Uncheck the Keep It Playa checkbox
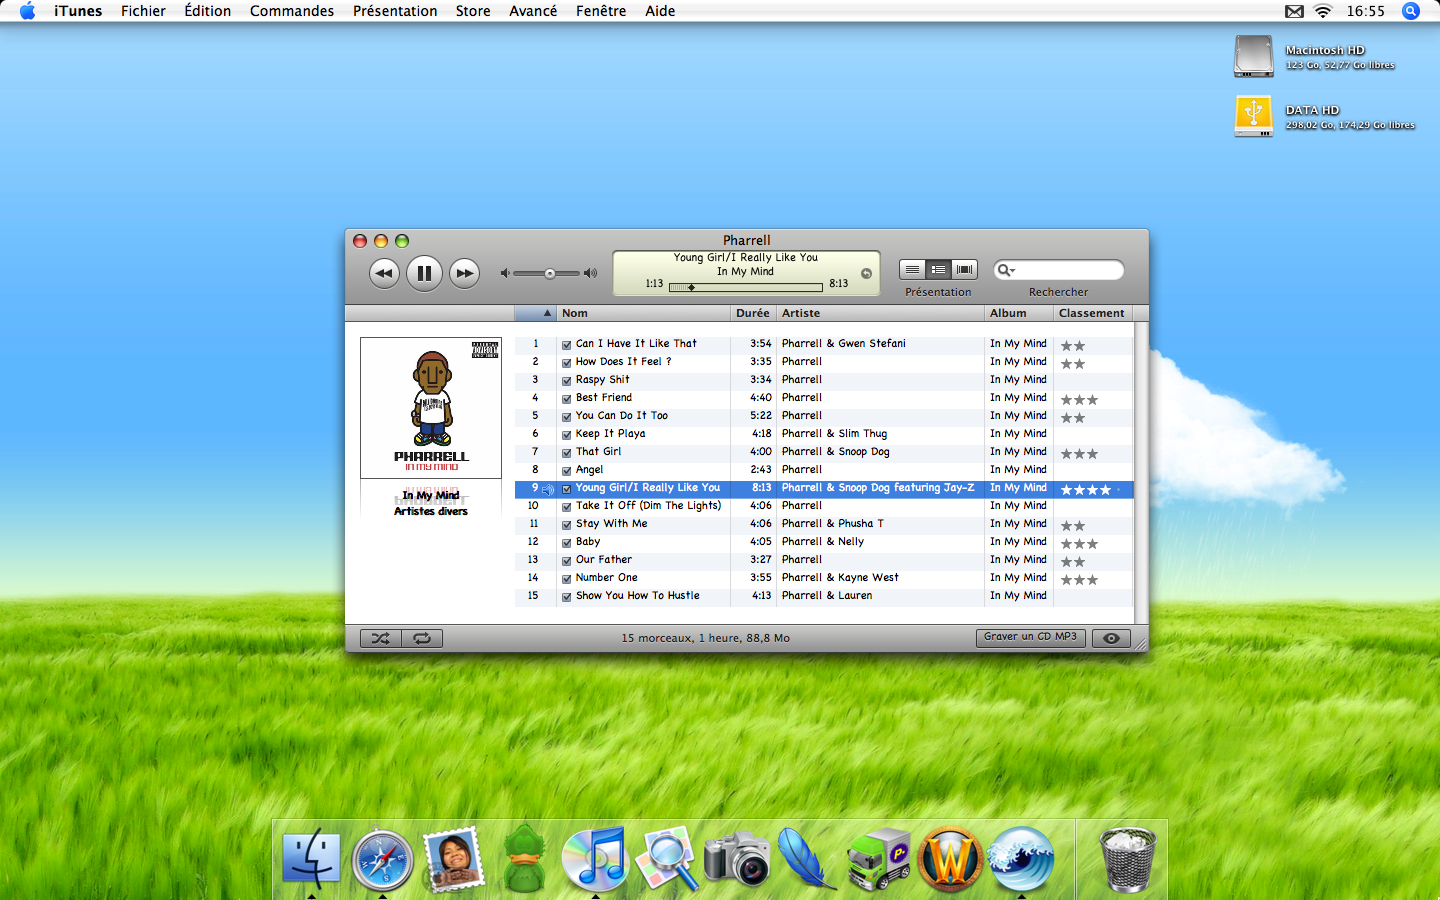 [566, 434]
